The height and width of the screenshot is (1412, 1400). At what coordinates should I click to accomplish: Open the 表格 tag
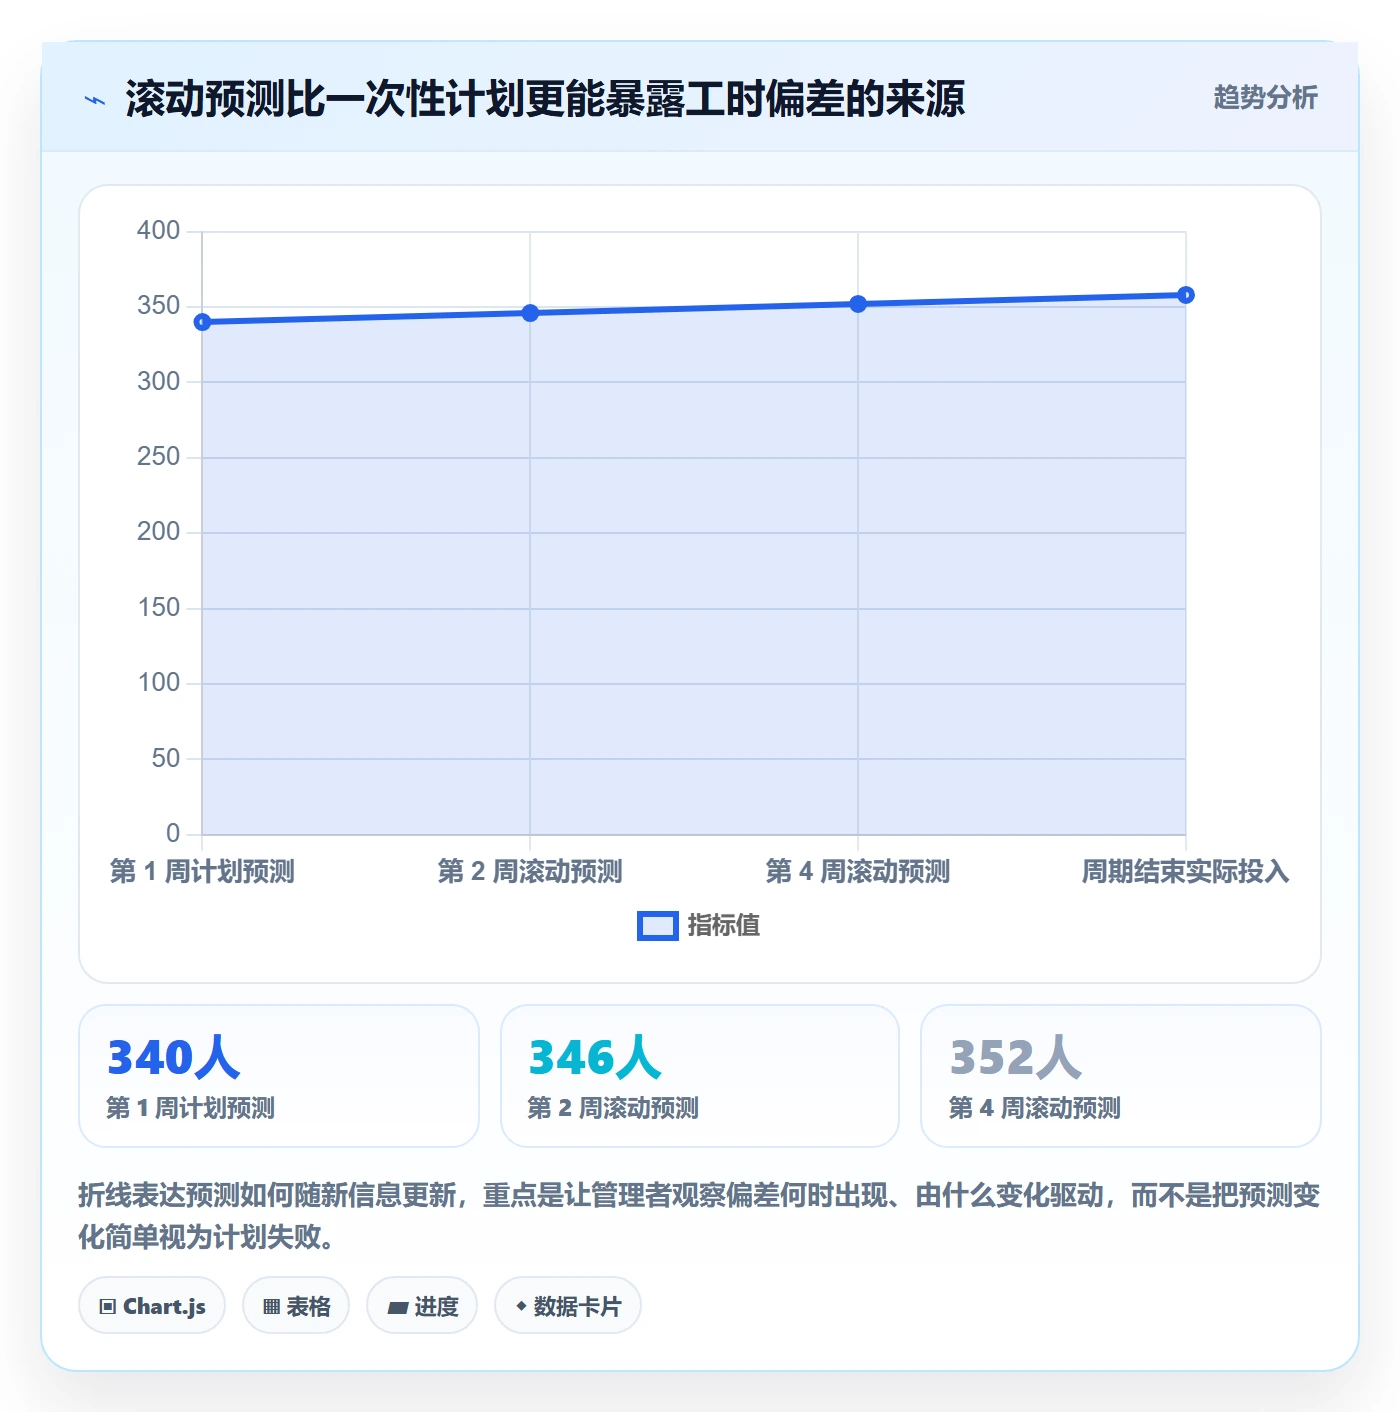click(296, 1306)
